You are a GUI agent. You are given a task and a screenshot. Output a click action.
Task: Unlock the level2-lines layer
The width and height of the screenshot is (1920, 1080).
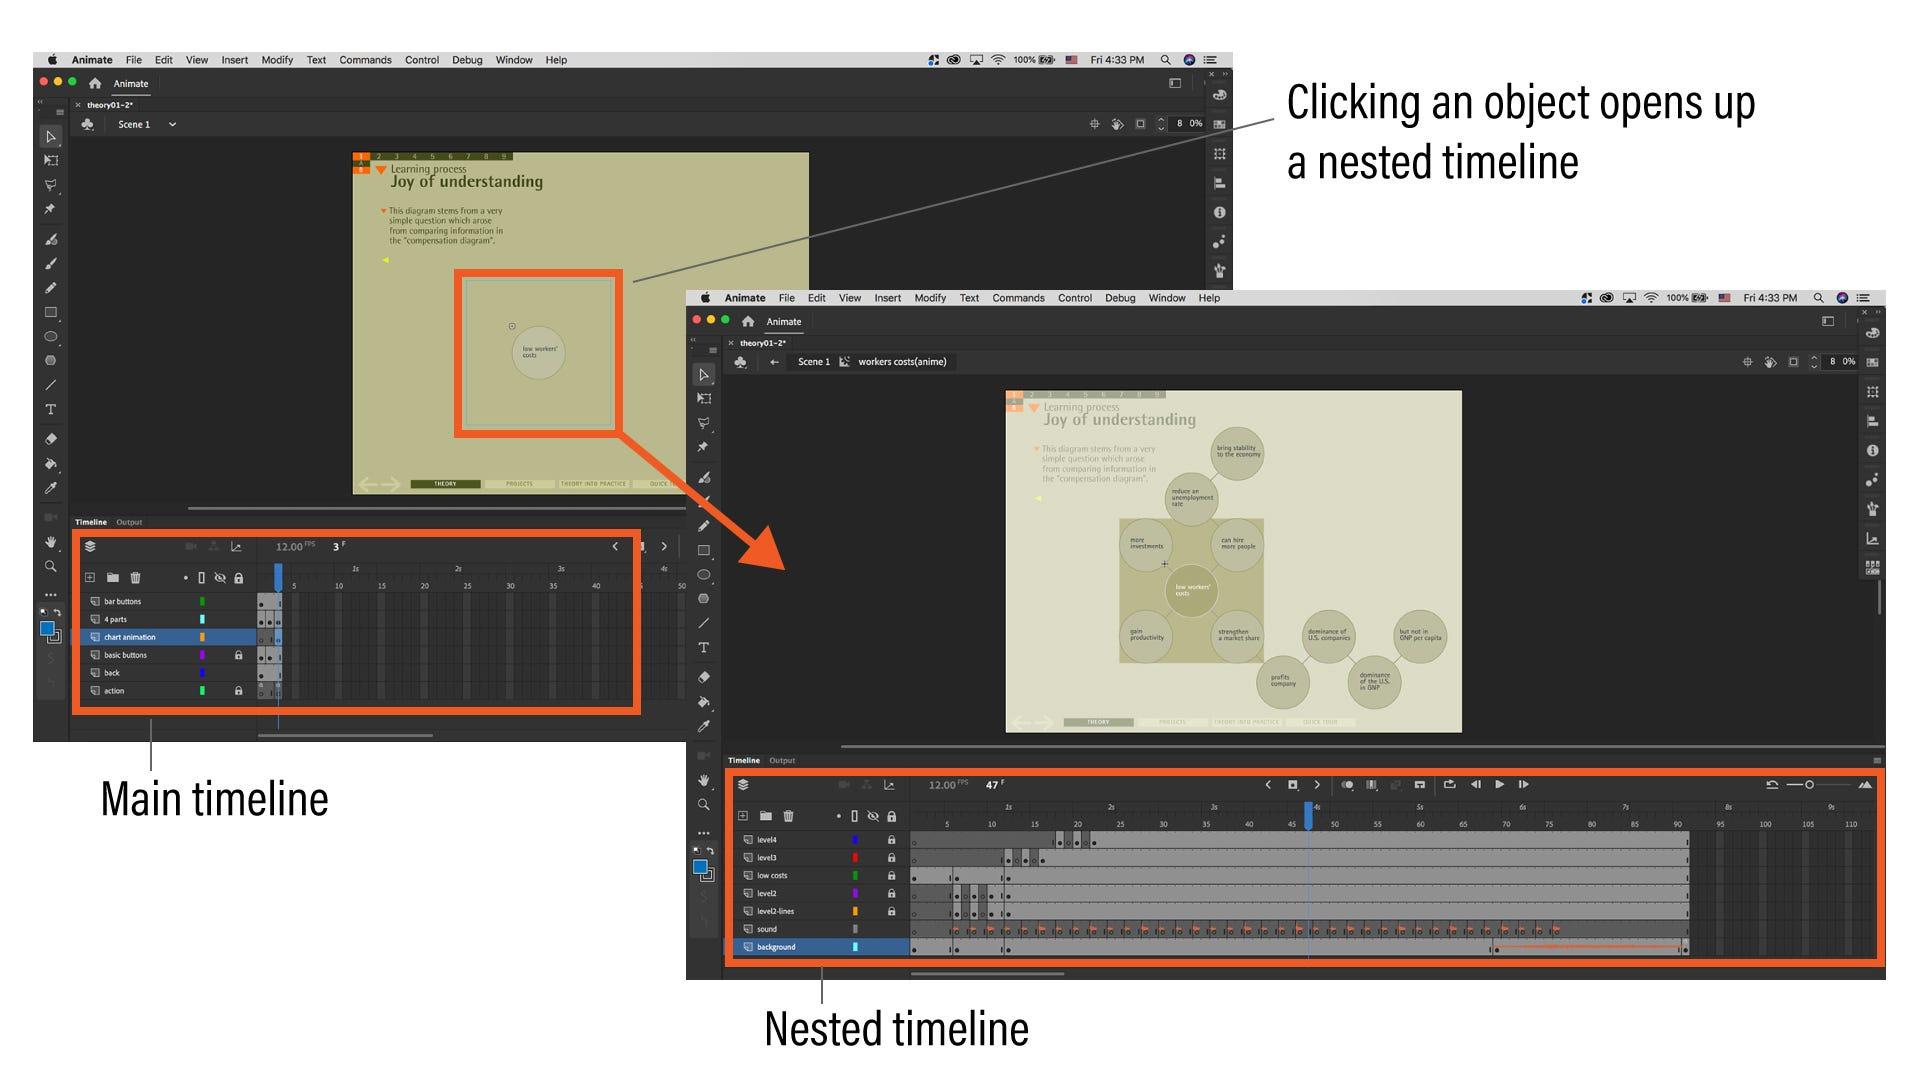(x=891, y=912)
